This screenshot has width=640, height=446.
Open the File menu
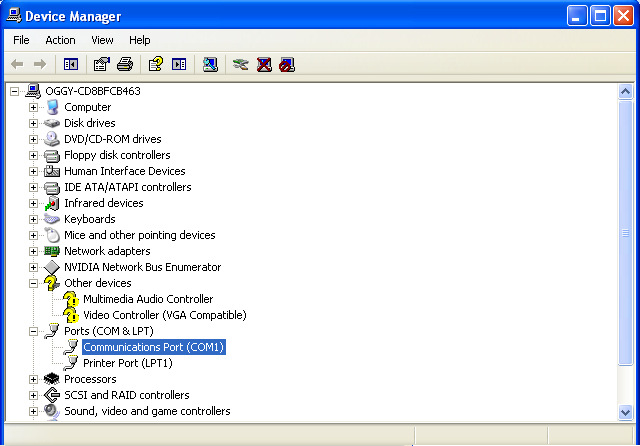21,40
